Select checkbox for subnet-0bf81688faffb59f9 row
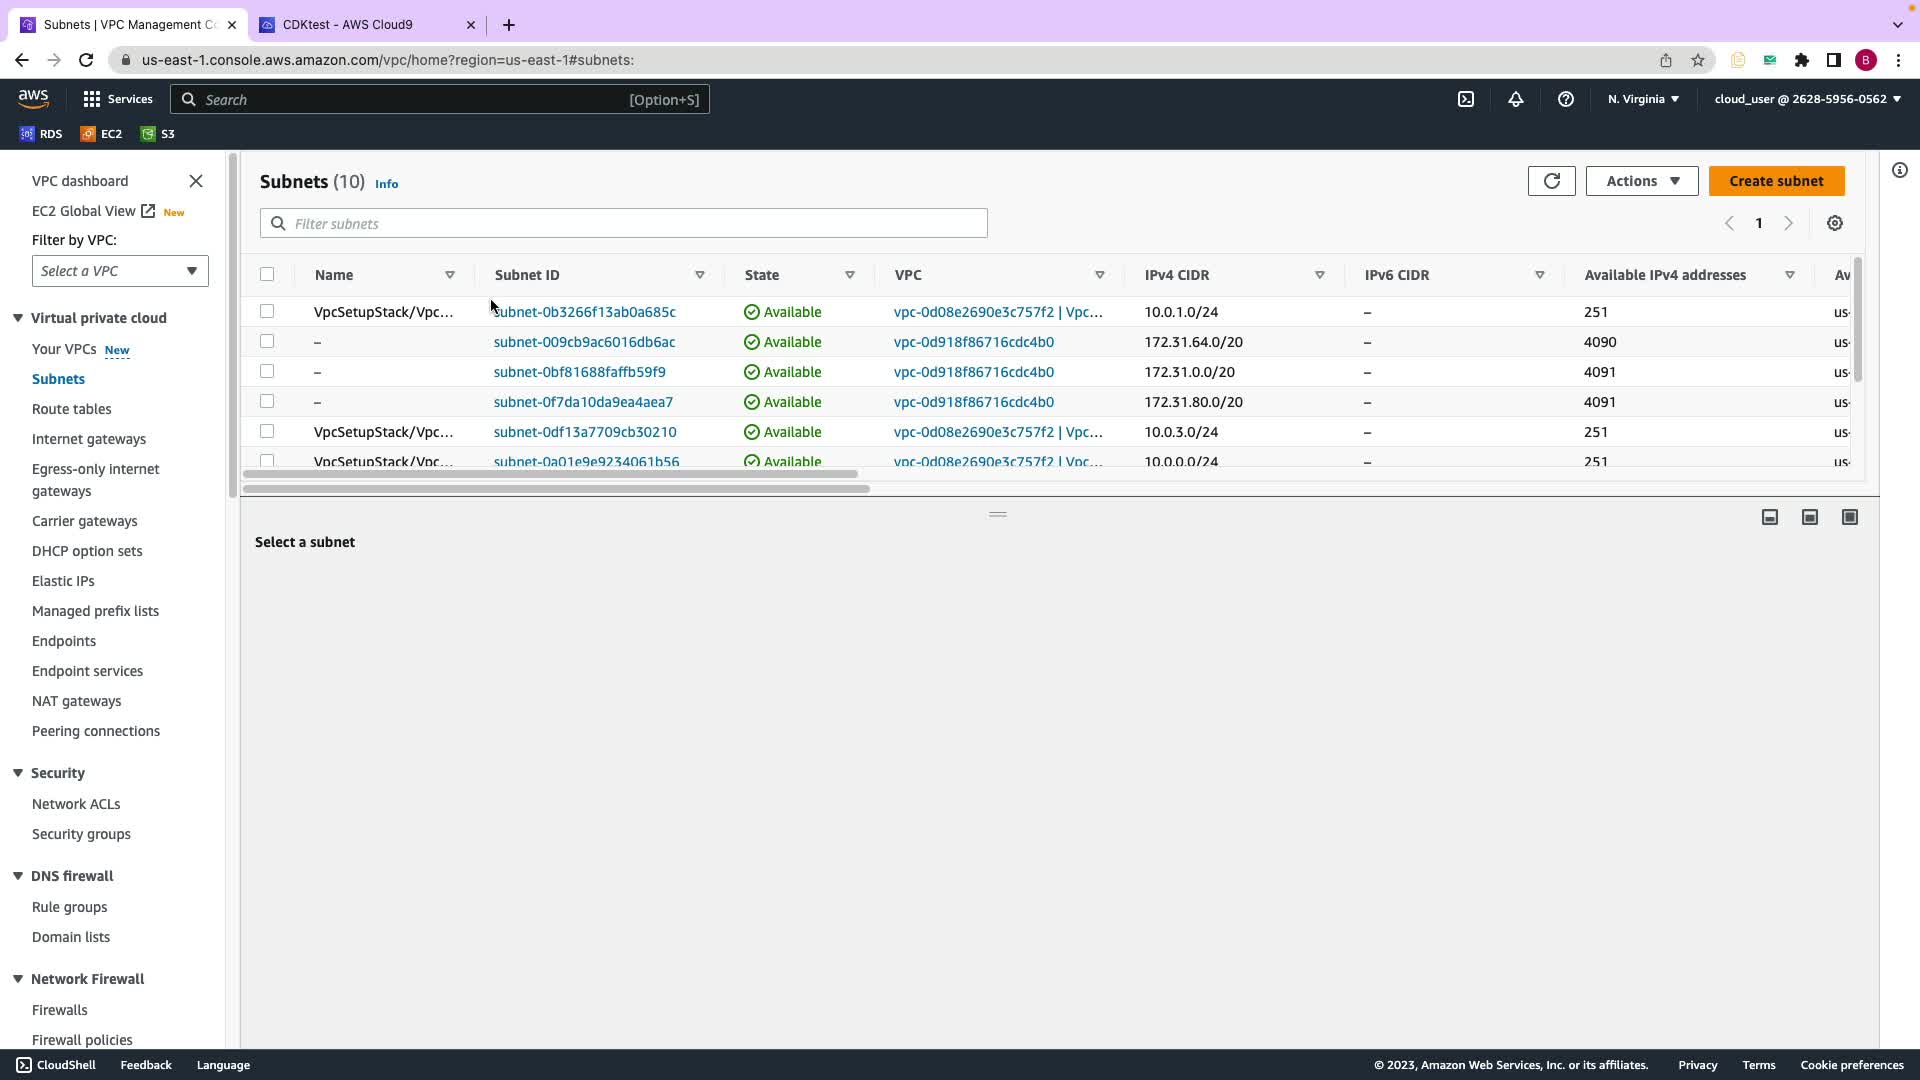Viewport: 1920px width, 1080px height. coord(267,371)
